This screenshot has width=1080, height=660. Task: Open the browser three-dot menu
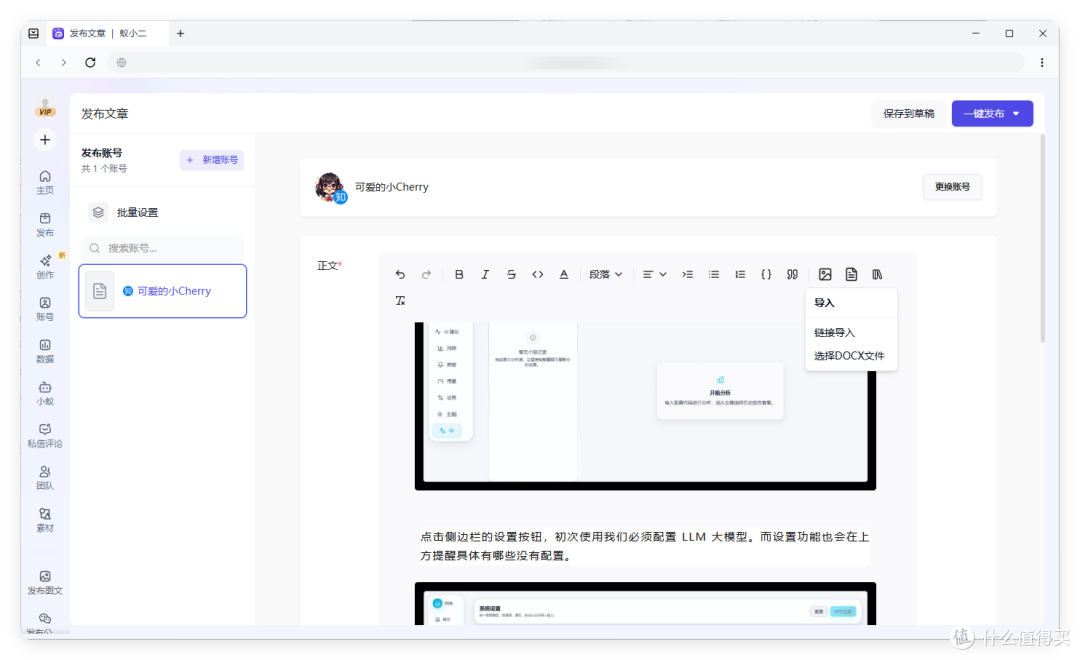coord(1041,63)
